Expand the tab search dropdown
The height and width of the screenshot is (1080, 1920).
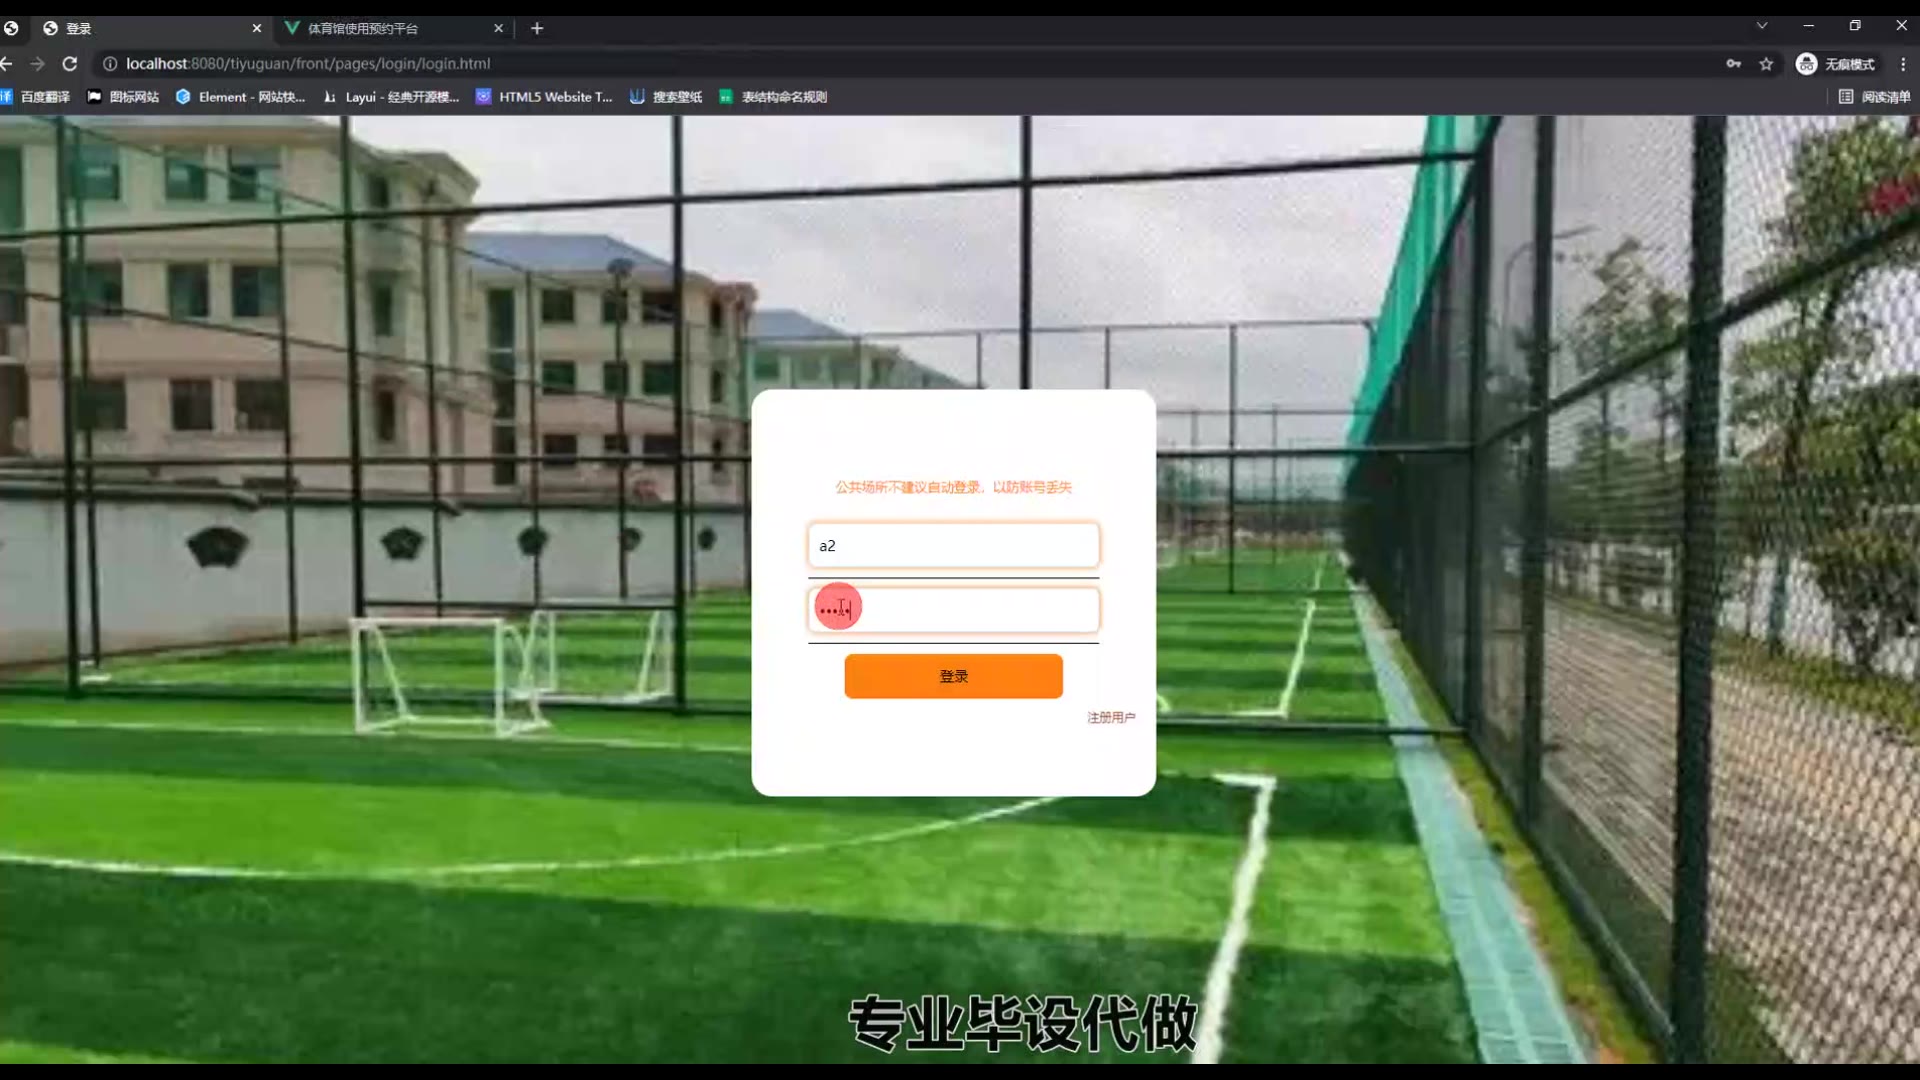point(1762,26)
